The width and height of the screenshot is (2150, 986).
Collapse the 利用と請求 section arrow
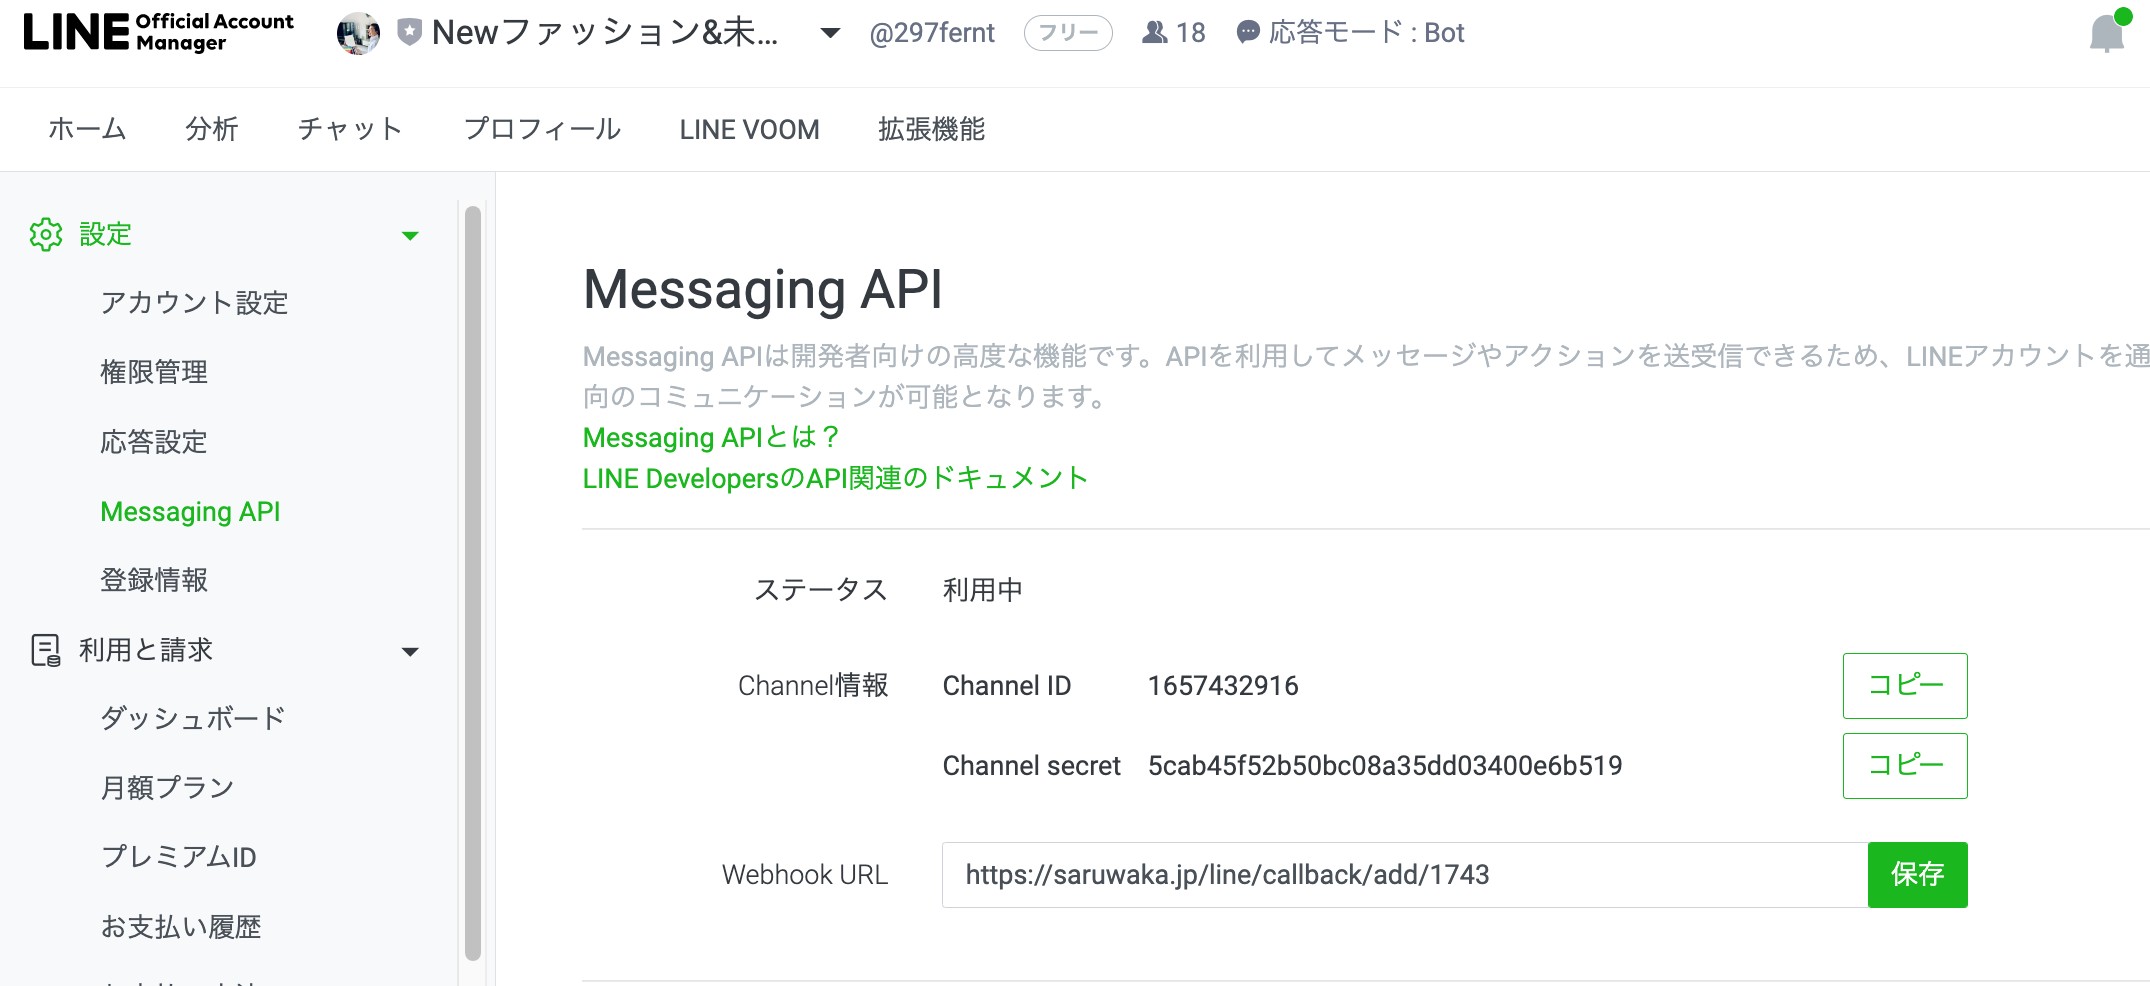[410, 652]
